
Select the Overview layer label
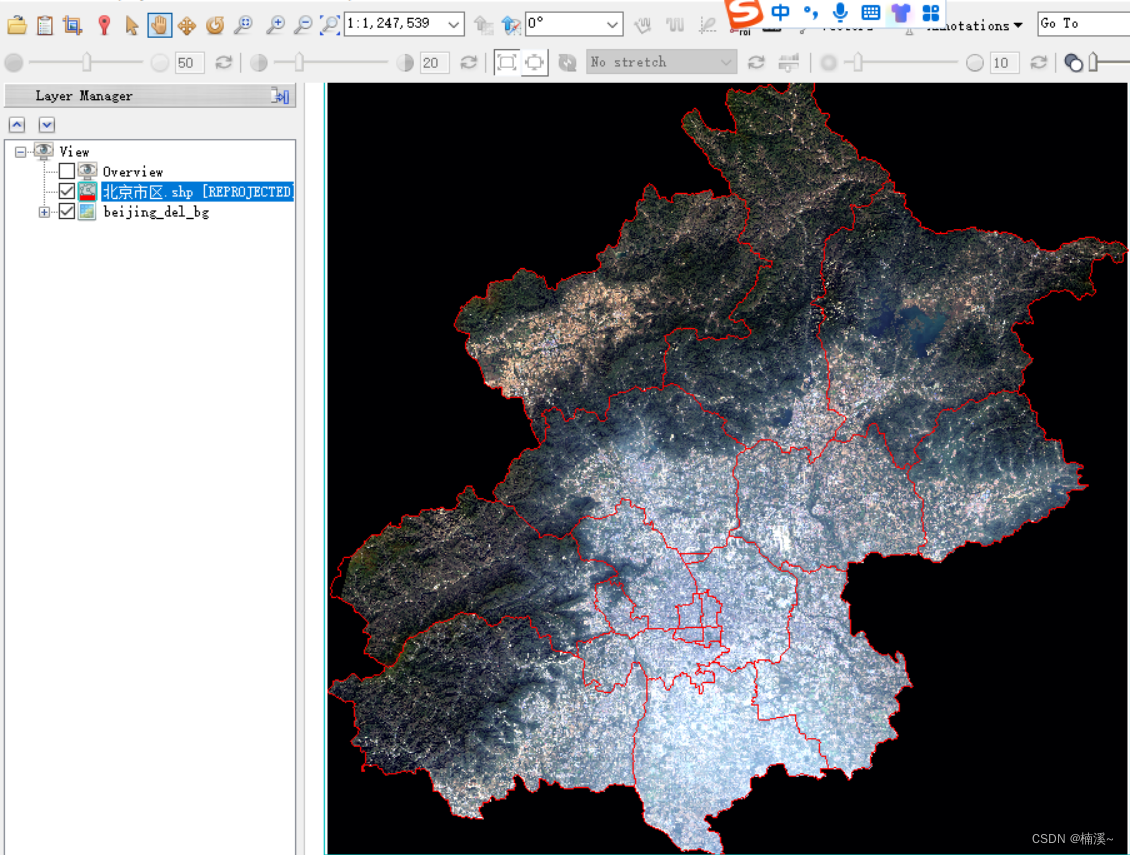point(133,172)
